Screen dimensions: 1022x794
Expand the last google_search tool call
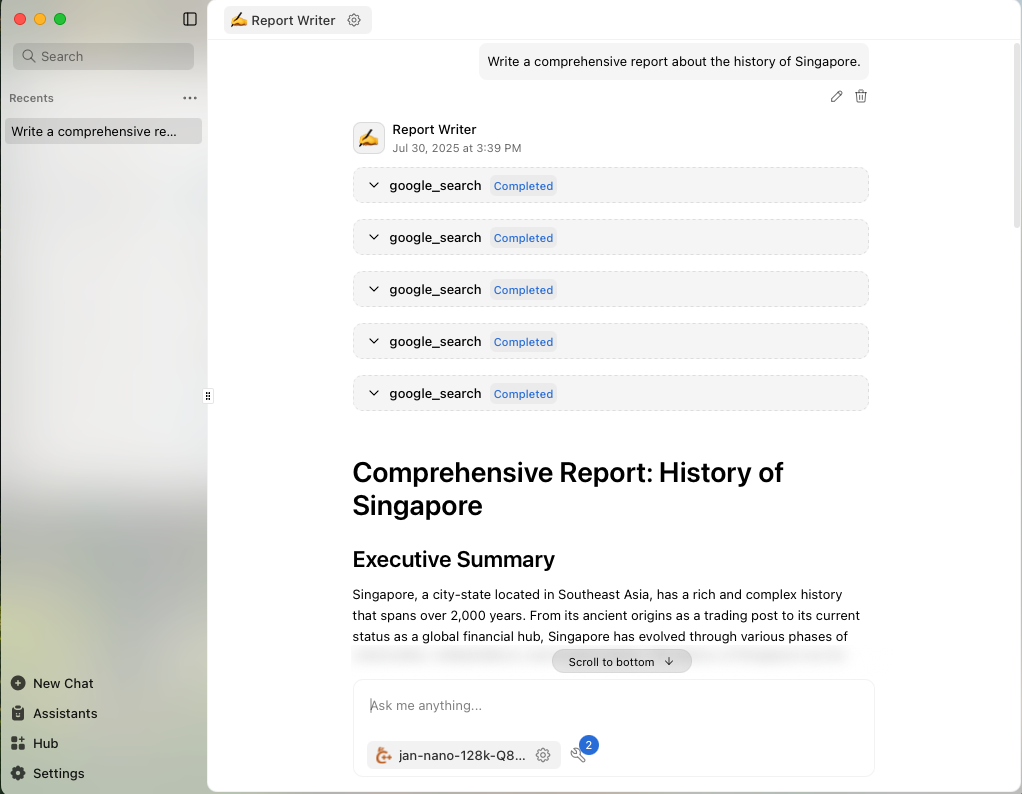373,393
